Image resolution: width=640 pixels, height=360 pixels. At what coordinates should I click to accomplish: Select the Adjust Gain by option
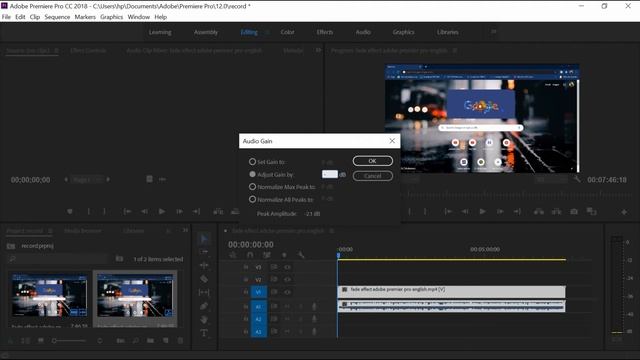point(252,174)
